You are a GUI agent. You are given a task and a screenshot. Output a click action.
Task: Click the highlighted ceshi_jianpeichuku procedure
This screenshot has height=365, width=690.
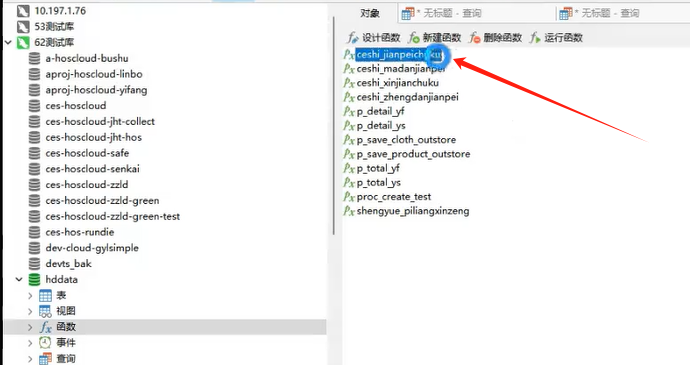pyautogui.click(x=400, y=55)
